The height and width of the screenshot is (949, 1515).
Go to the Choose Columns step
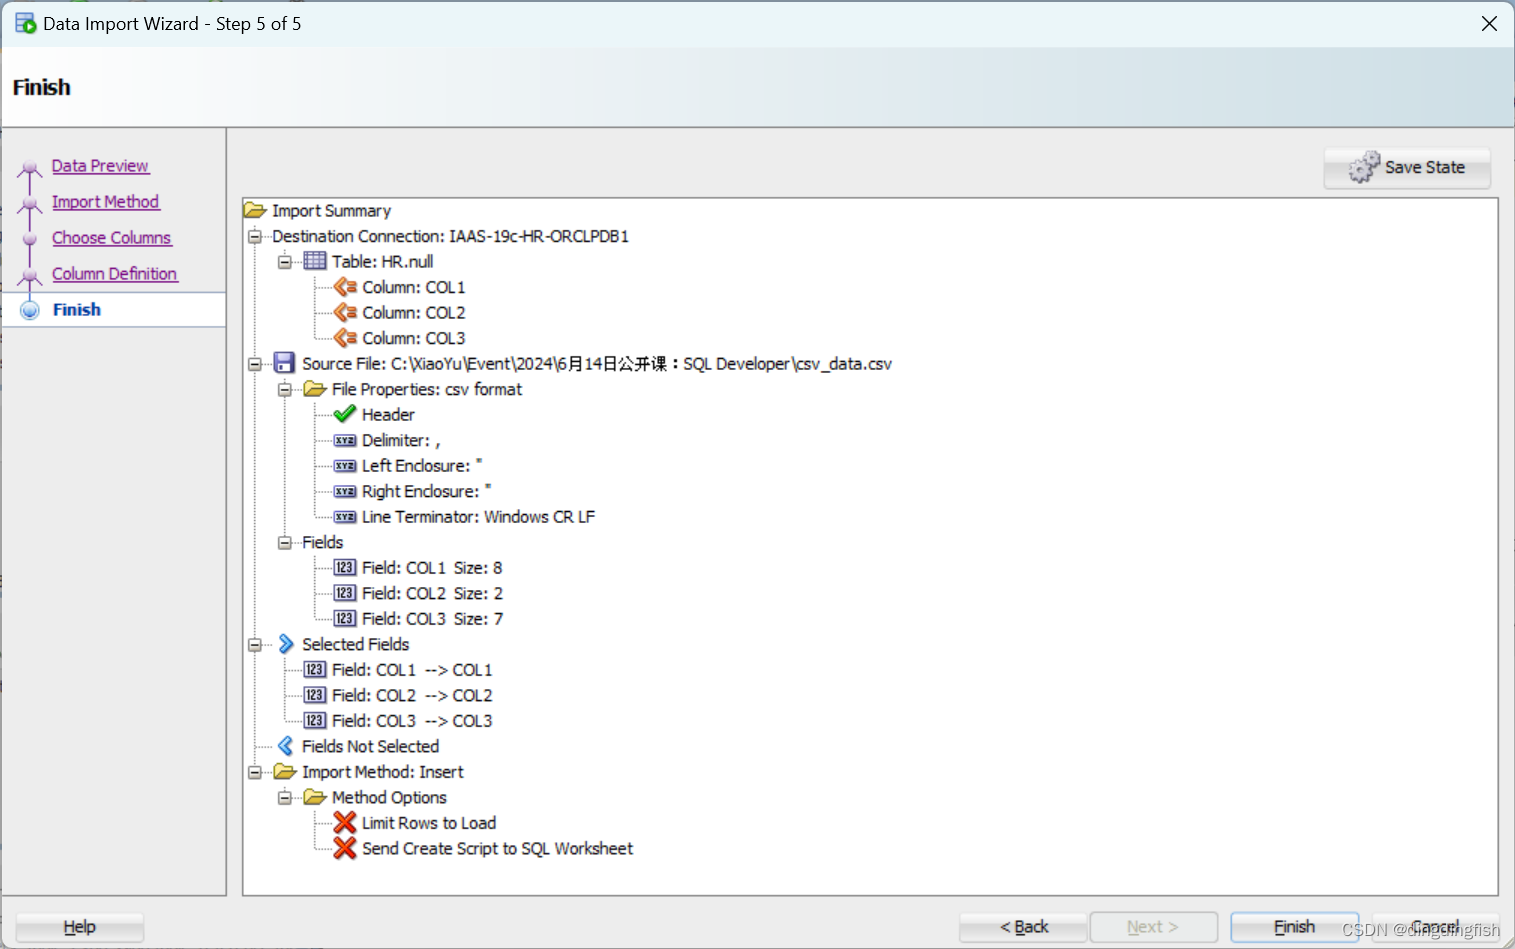click(111, 237)
